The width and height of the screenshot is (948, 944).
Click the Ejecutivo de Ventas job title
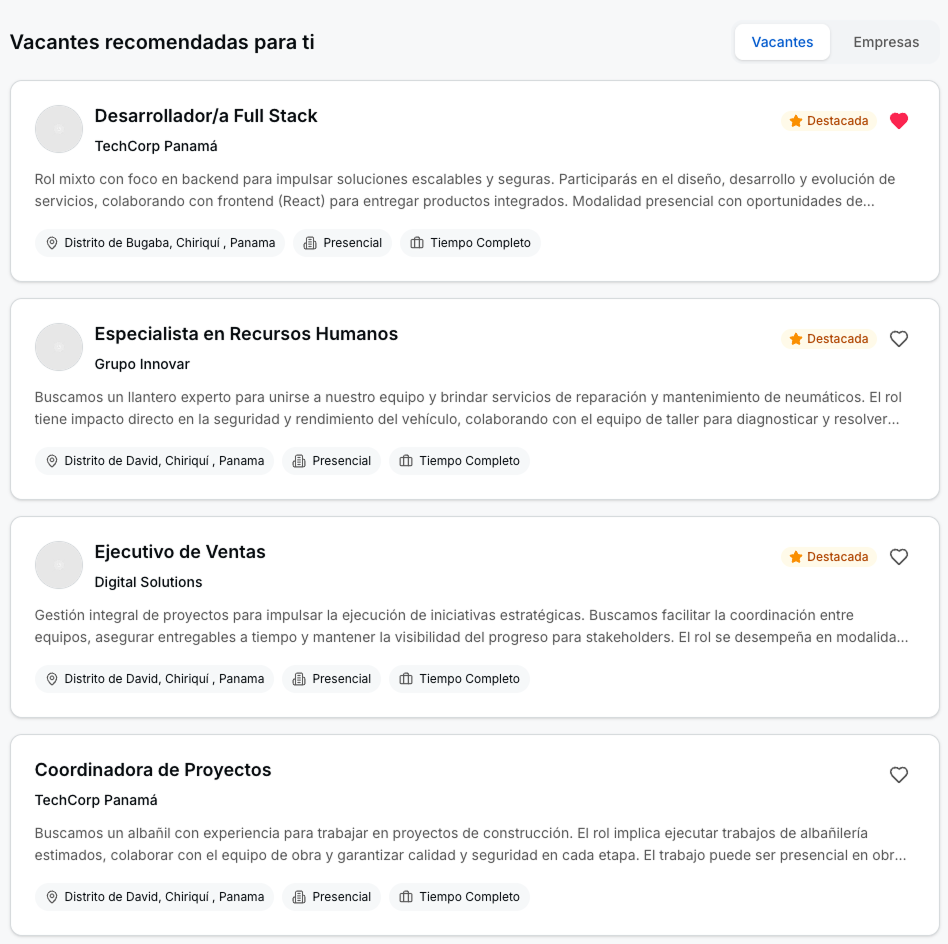pos(179,552)
